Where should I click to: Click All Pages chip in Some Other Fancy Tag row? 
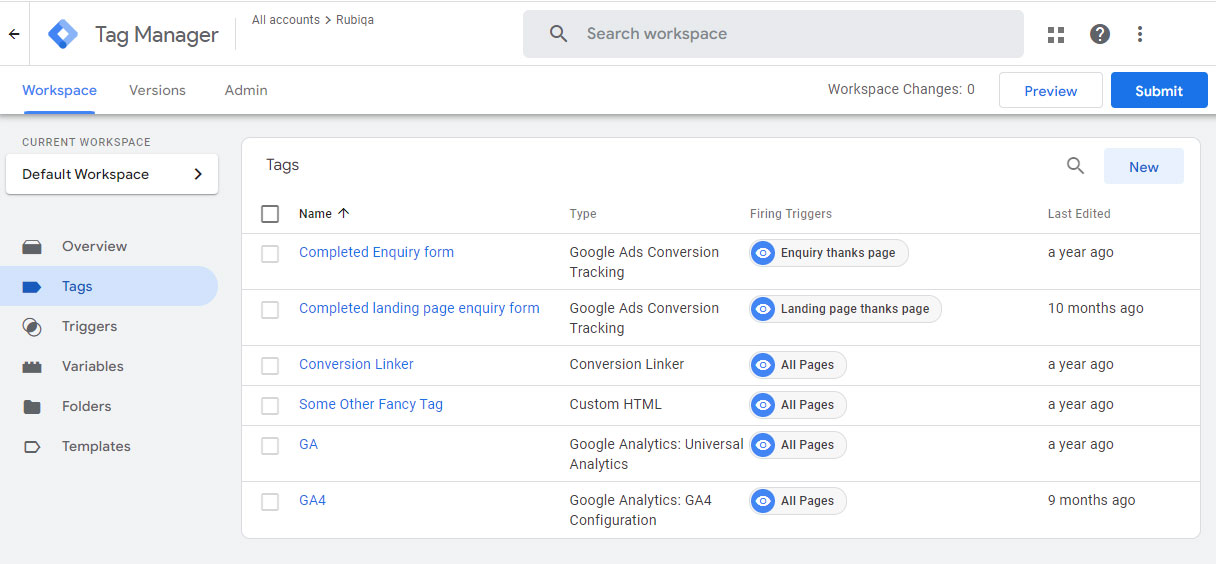point(798,405)
